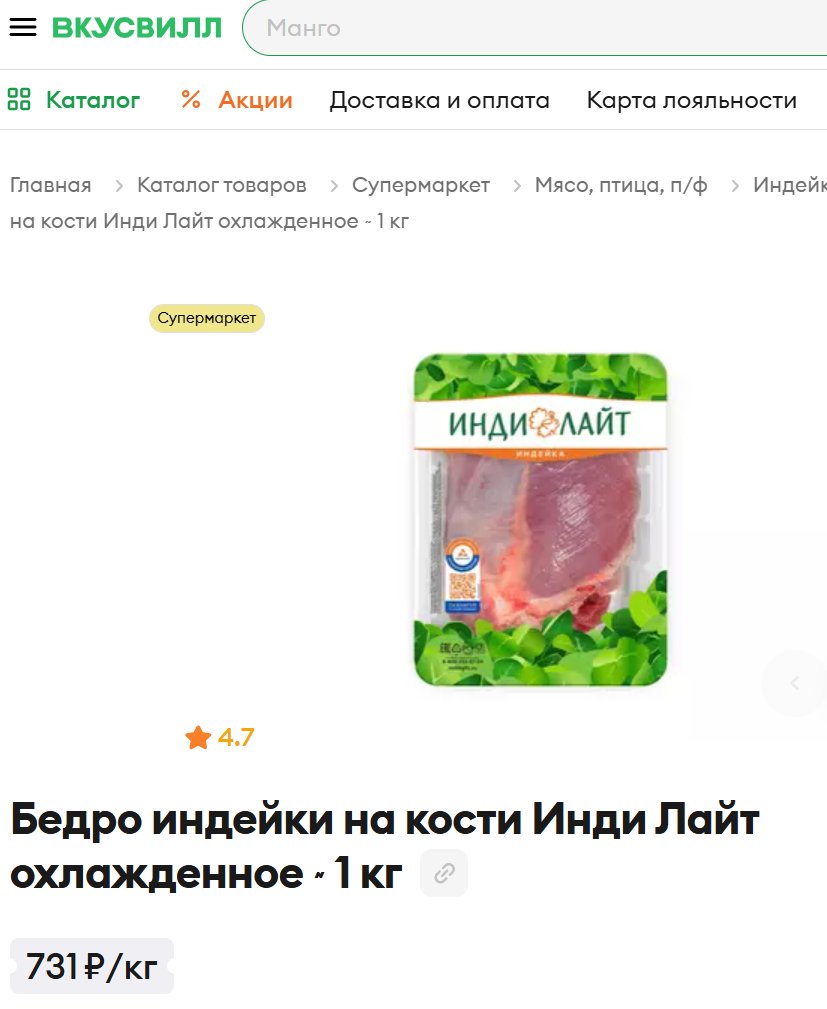The height and width of the screenshot is (1009, 827).
Task: Focus the Манго search field
Action: click(x=535, y=28)
